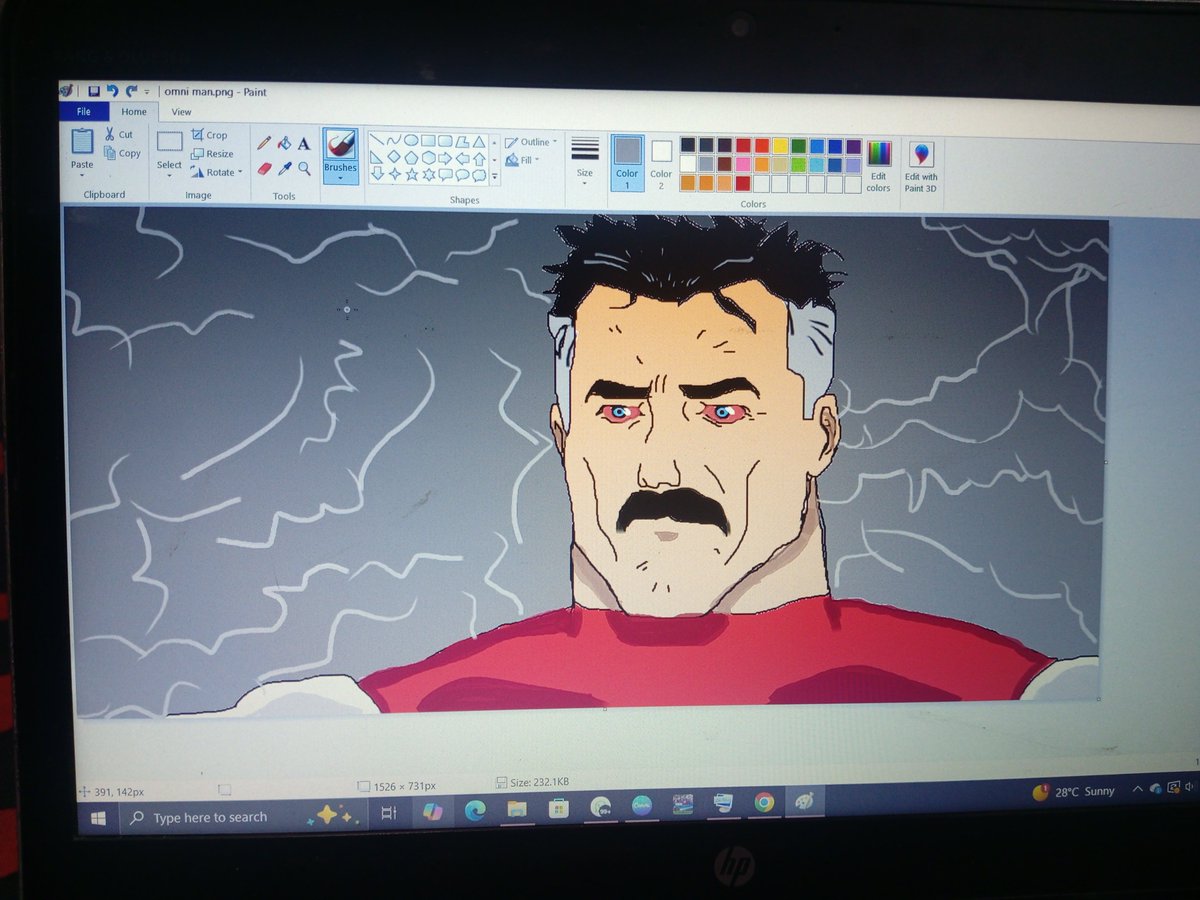
Task: Open Google Chrome from taskbar
Action: point(764,801)
